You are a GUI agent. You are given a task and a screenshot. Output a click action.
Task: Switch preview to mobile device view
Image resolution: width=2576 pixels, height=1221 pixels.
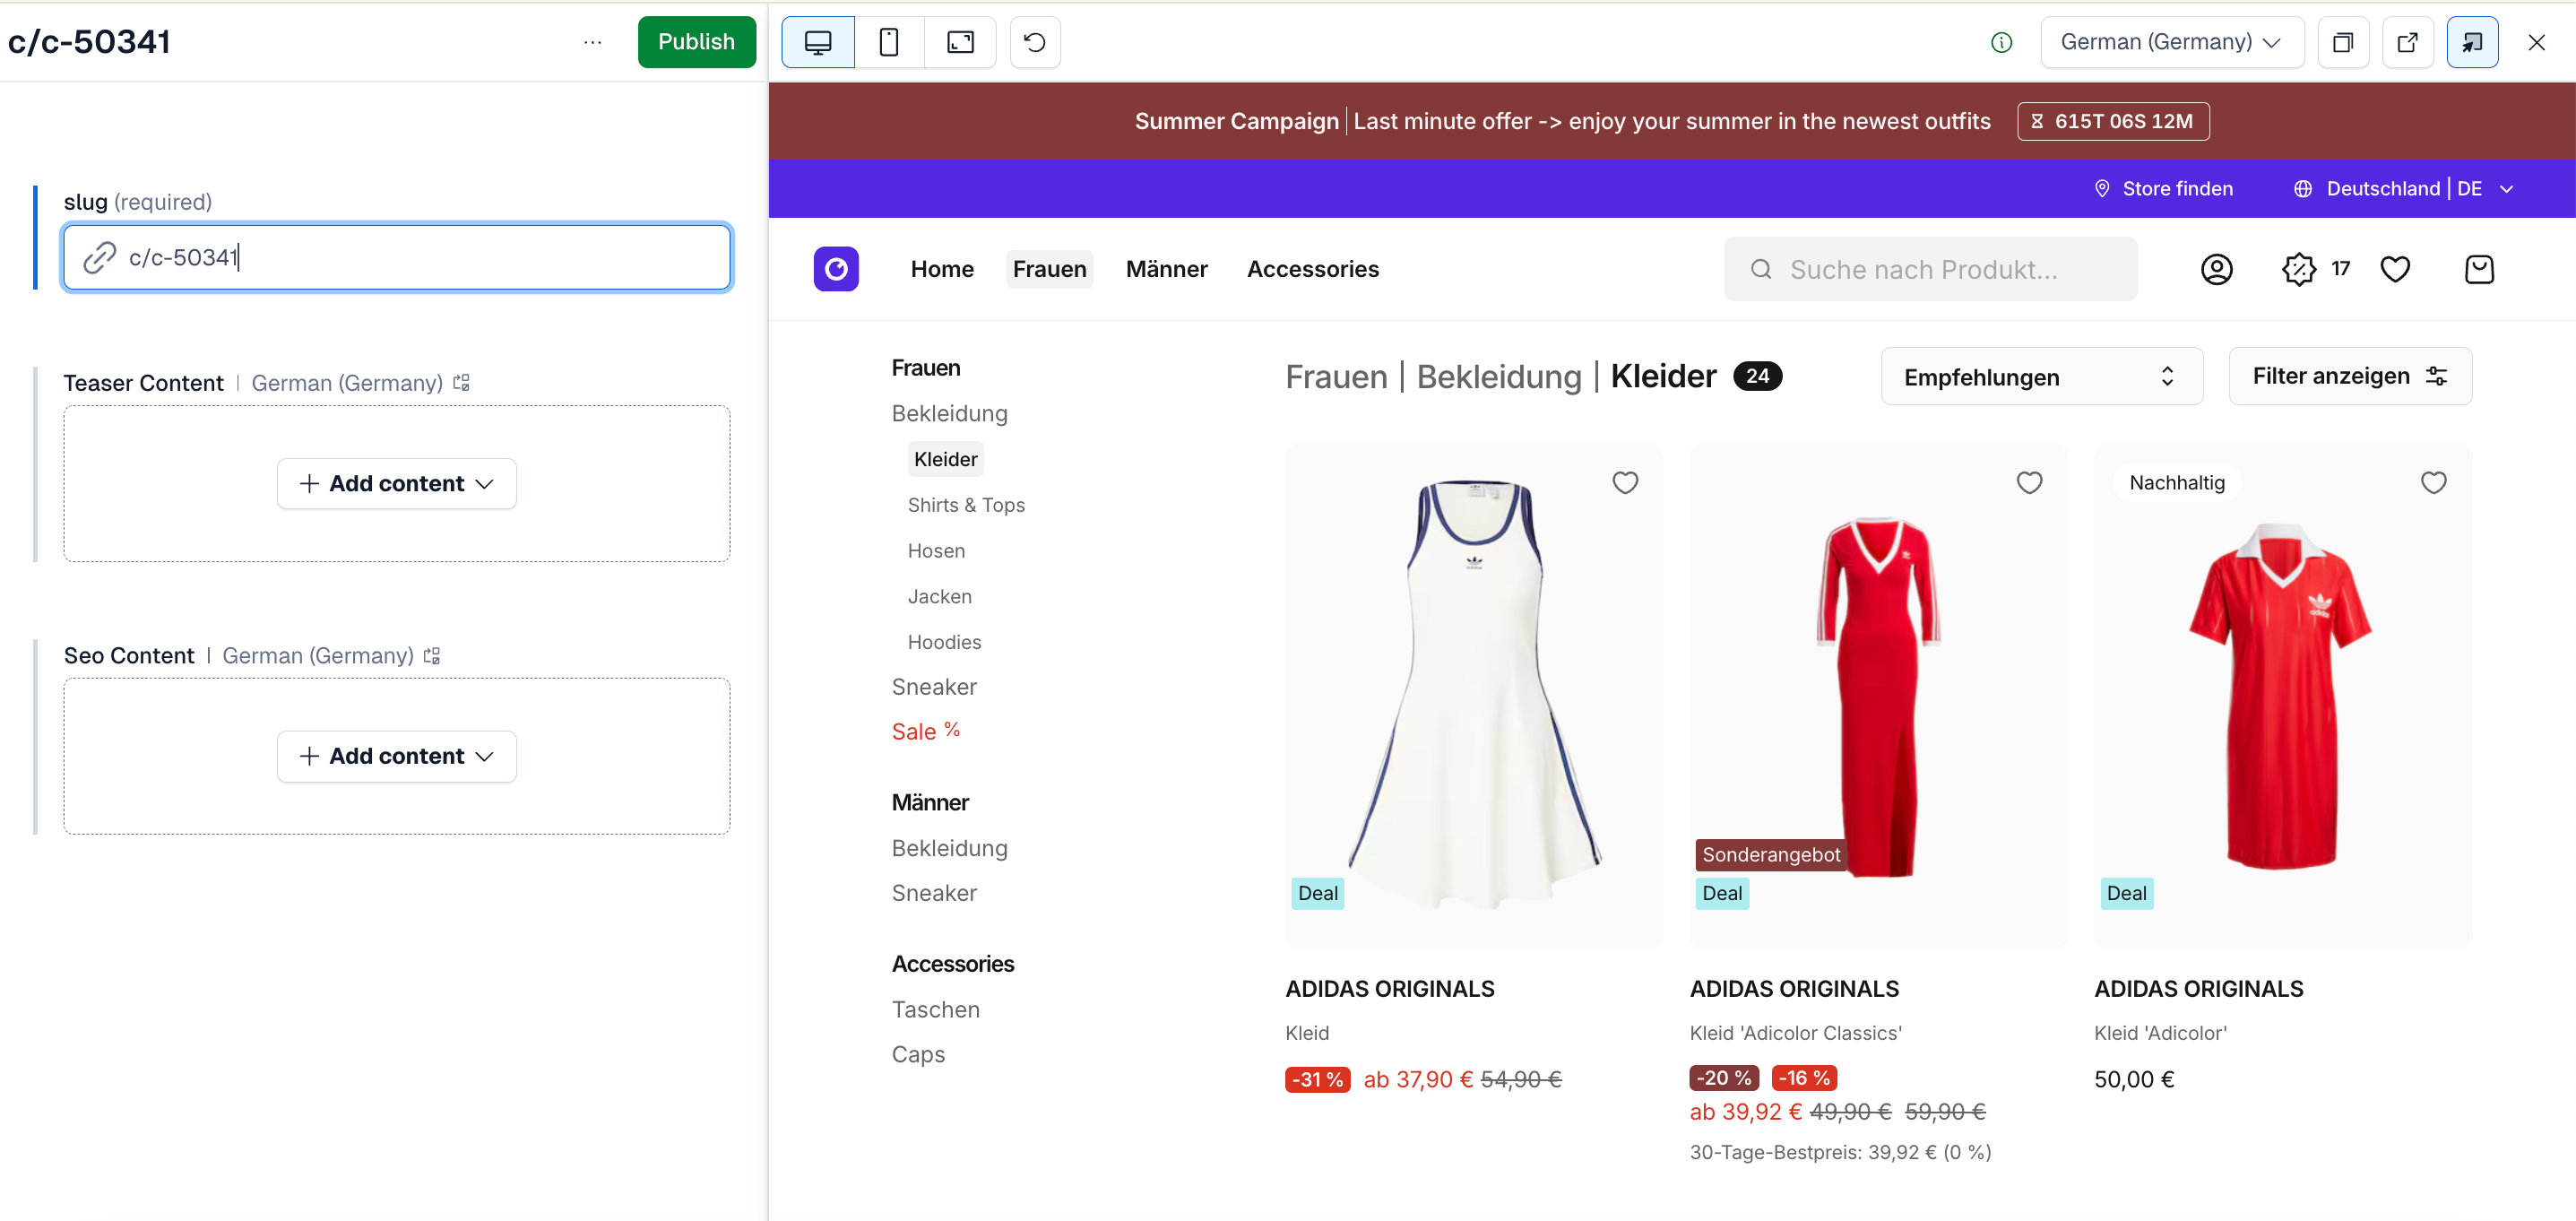click(888, 42)
